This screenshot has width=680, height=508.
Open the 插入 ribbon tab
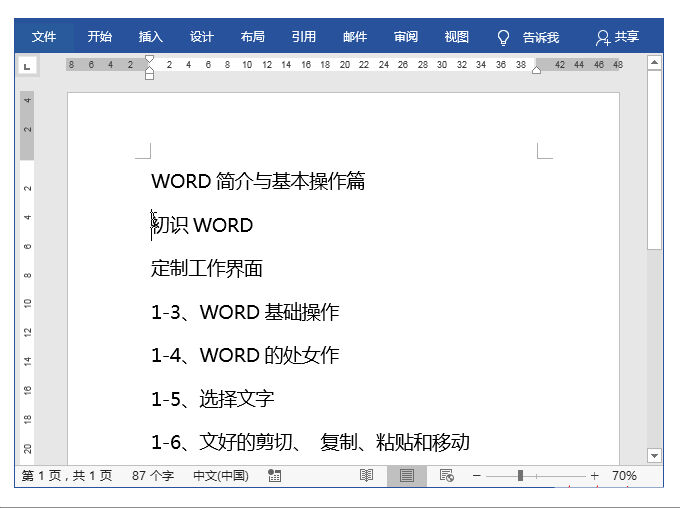point(150,36)
